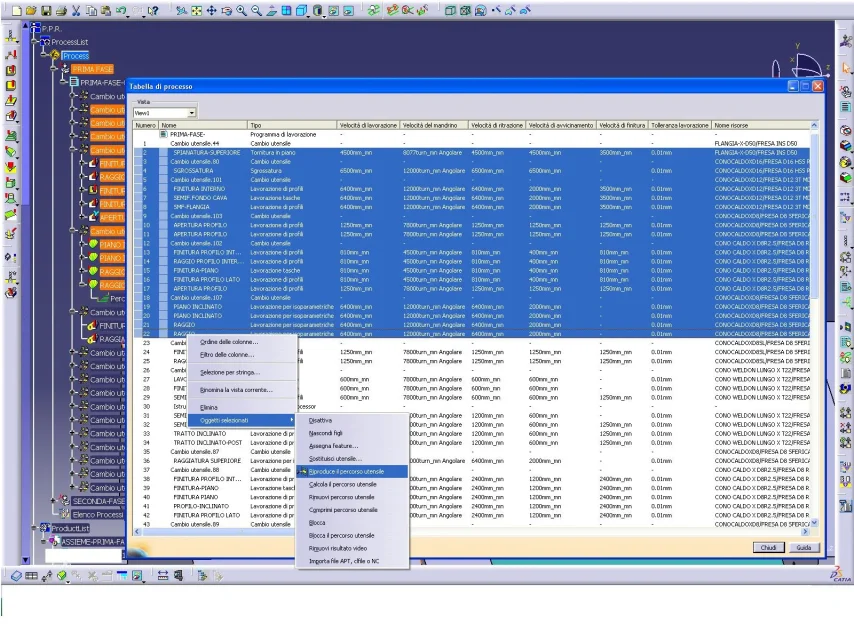854x640 pixels.
Task: Create a new document with the New icon
Action: click(x=17, y=10)
